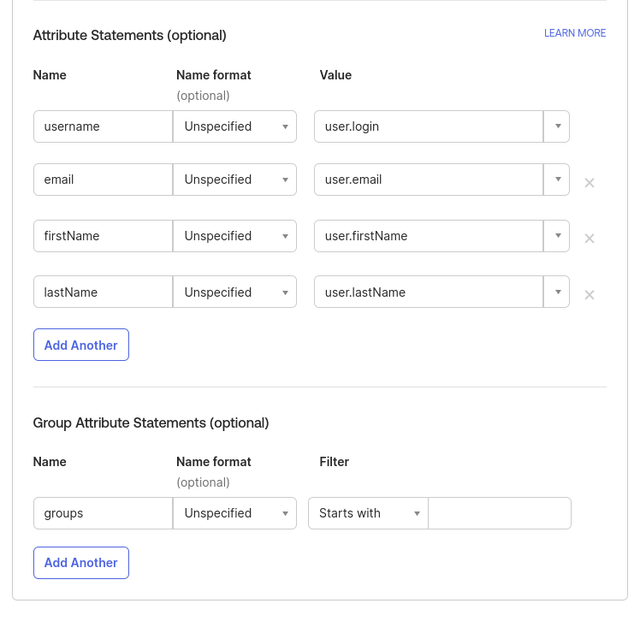Screen dimensions: 640x620
Task: Open Name format dropdown for lastName
Action: pyautogui.click(x=235, y=292)
